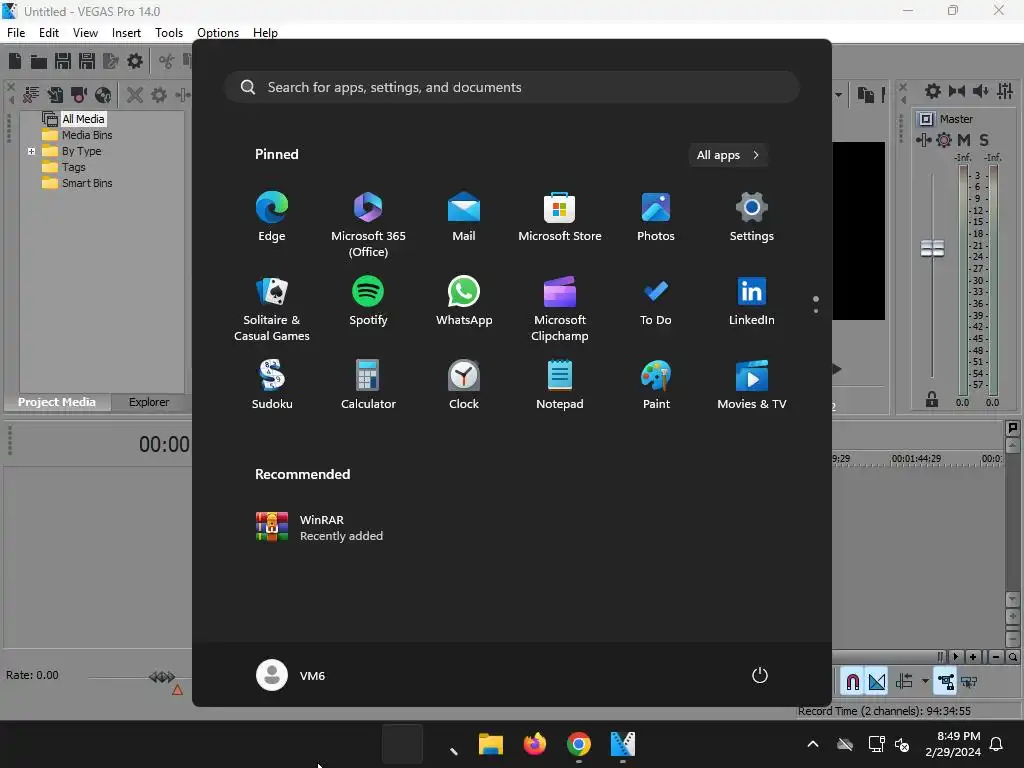Open the LinkedIn pinned app
1024x768 pixels.
752,300
